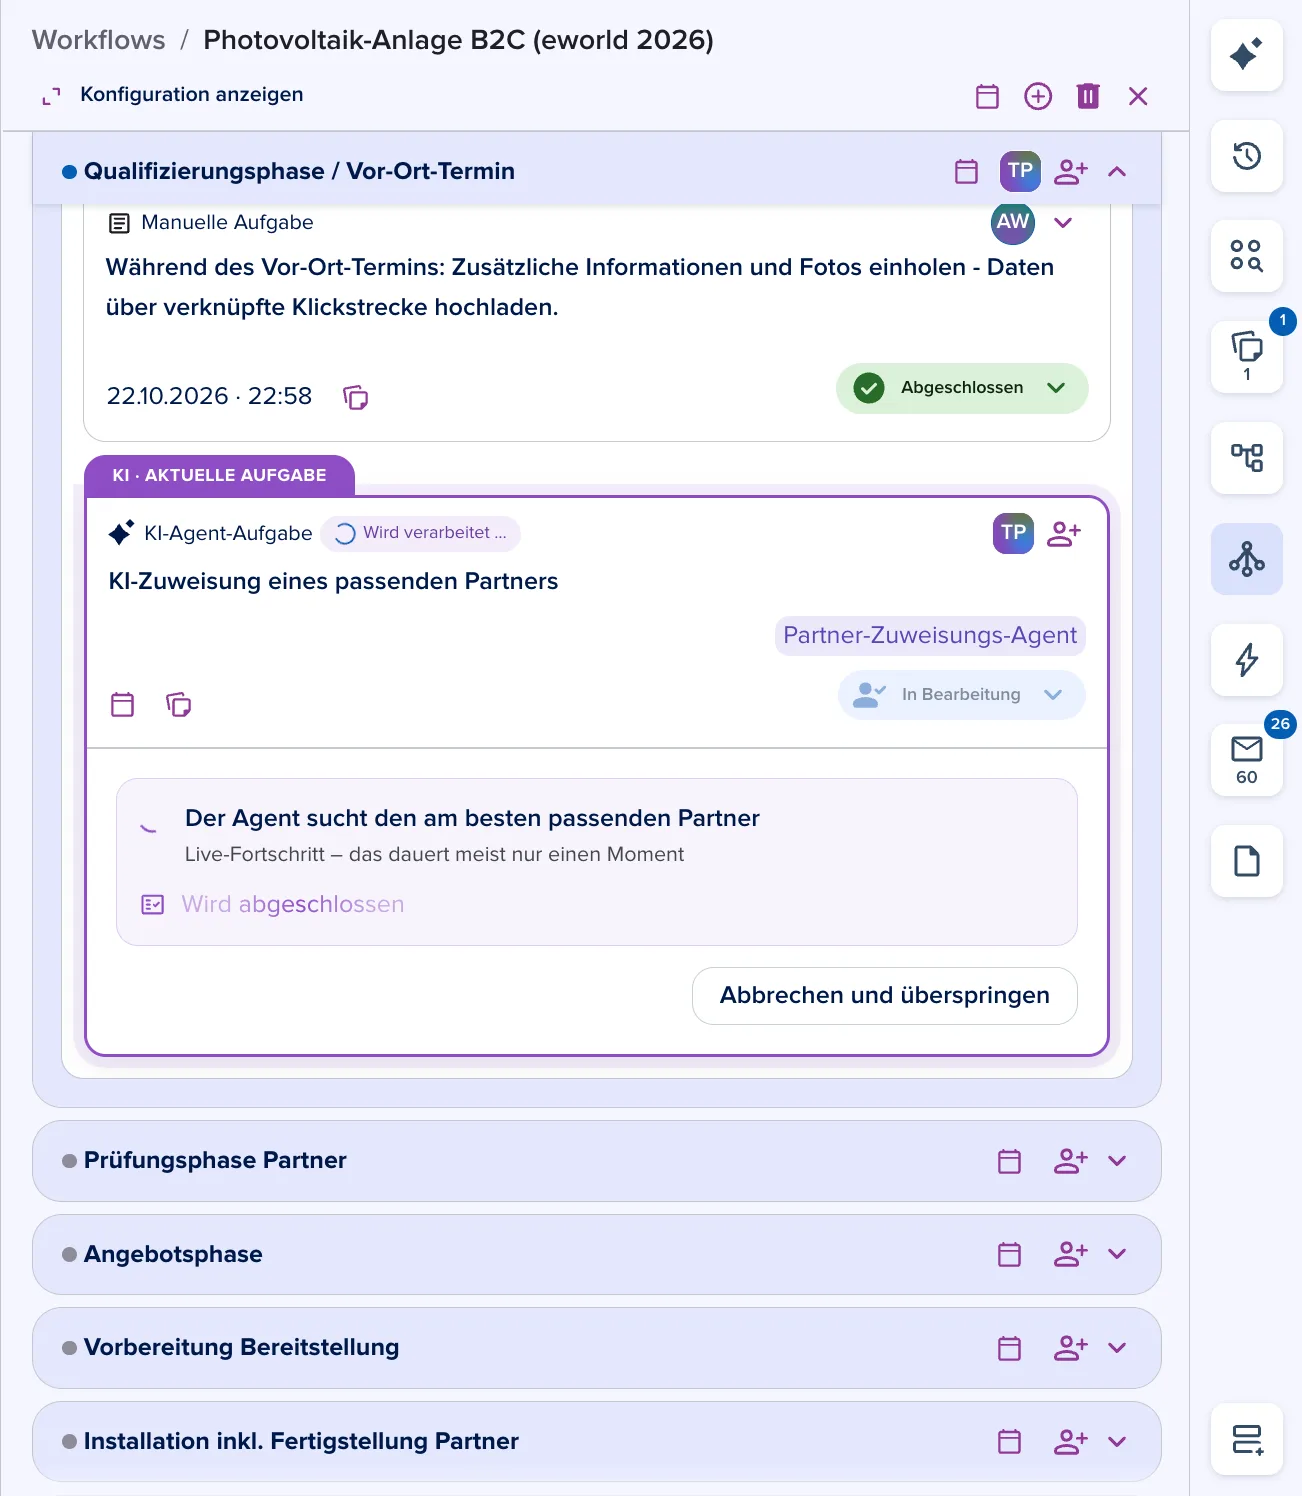This screenshot has width=1302, height=1496.
Task: Click the Partner-Zuweisungs-Agent tag
Action: tap(930, 636)
